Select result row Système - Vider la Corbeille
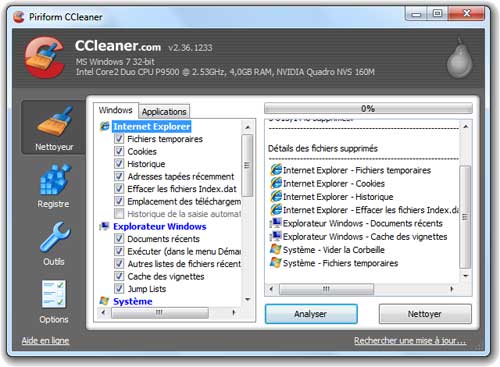The height and width of the screenshot is (367, 500). coord(327,250)
